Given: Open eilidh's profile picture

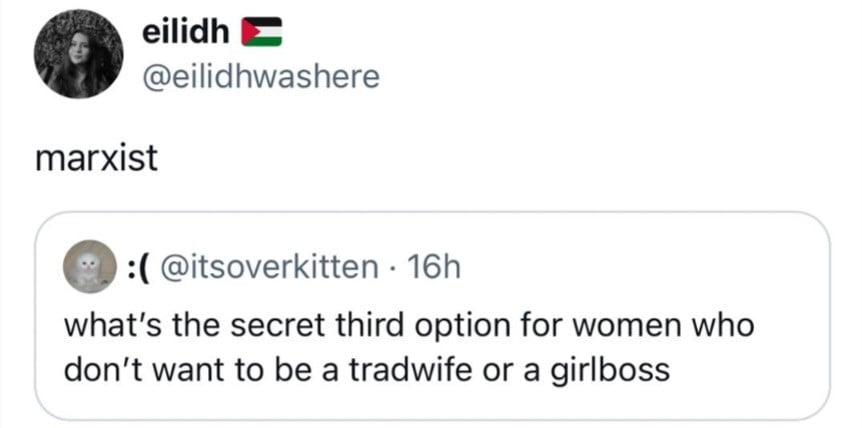Looking at the screenshot, I should [x=79, y=55].
